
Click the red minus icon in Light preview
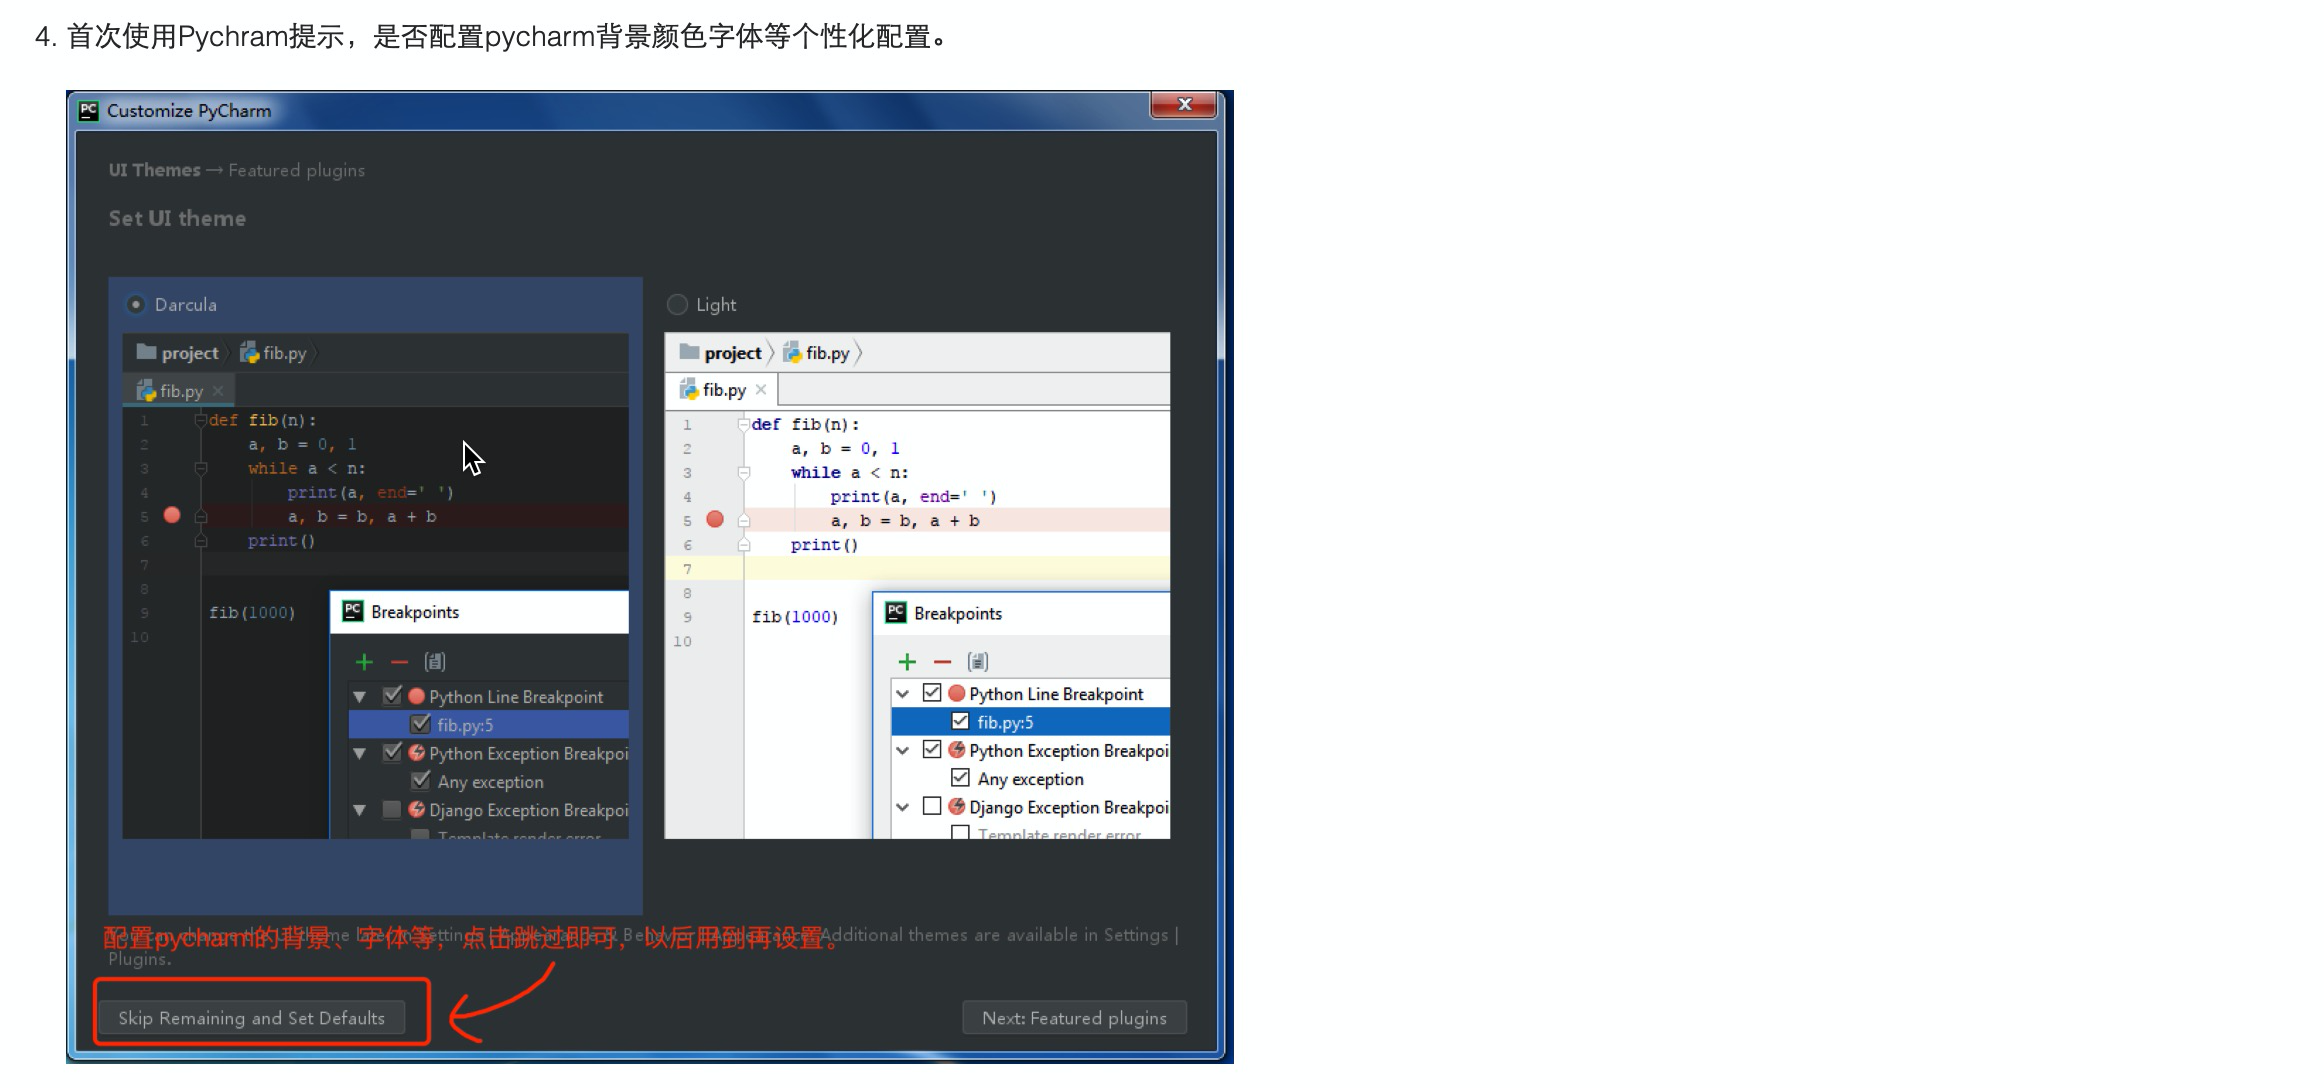(942, 662)
